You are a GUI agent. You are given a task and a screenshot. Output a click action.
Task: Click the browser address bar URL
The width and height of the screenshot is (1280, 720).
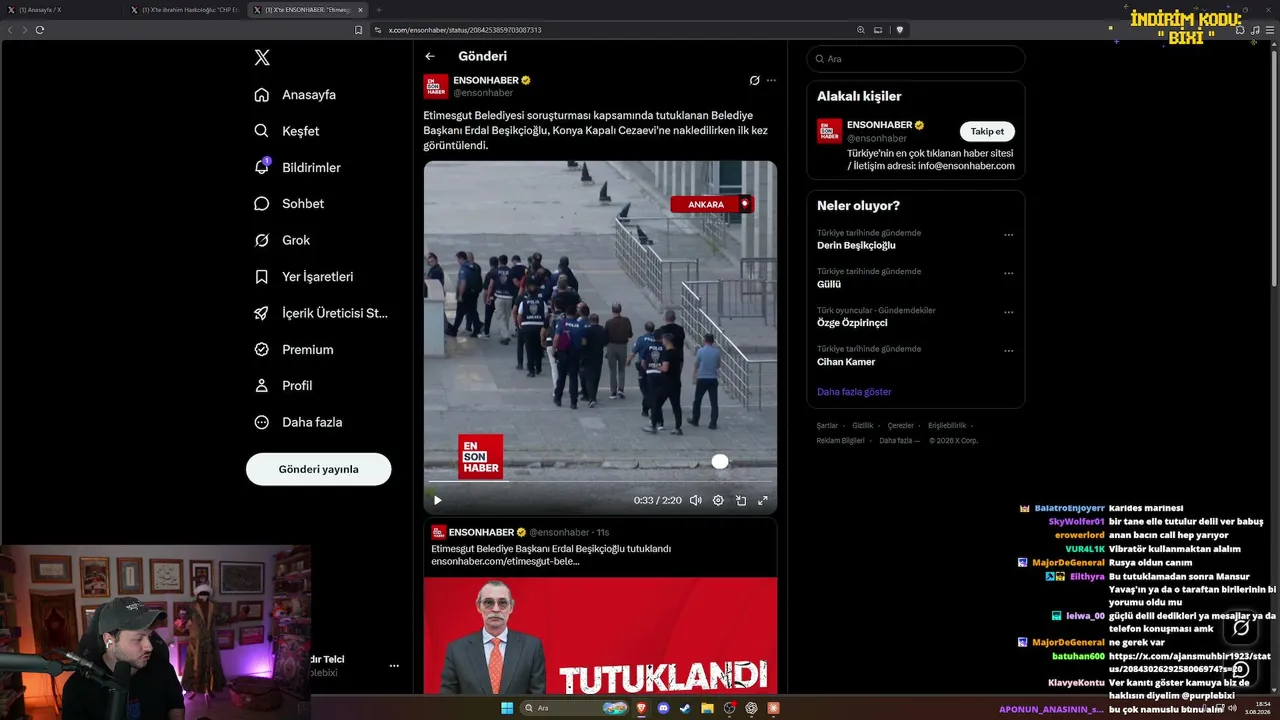[465, 30]
